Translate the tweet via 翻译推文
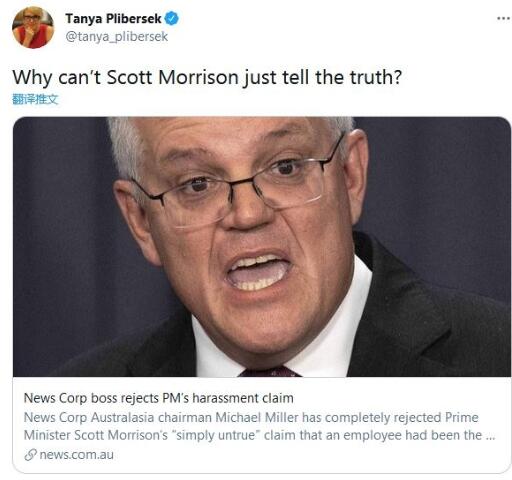 coord(35,99)
